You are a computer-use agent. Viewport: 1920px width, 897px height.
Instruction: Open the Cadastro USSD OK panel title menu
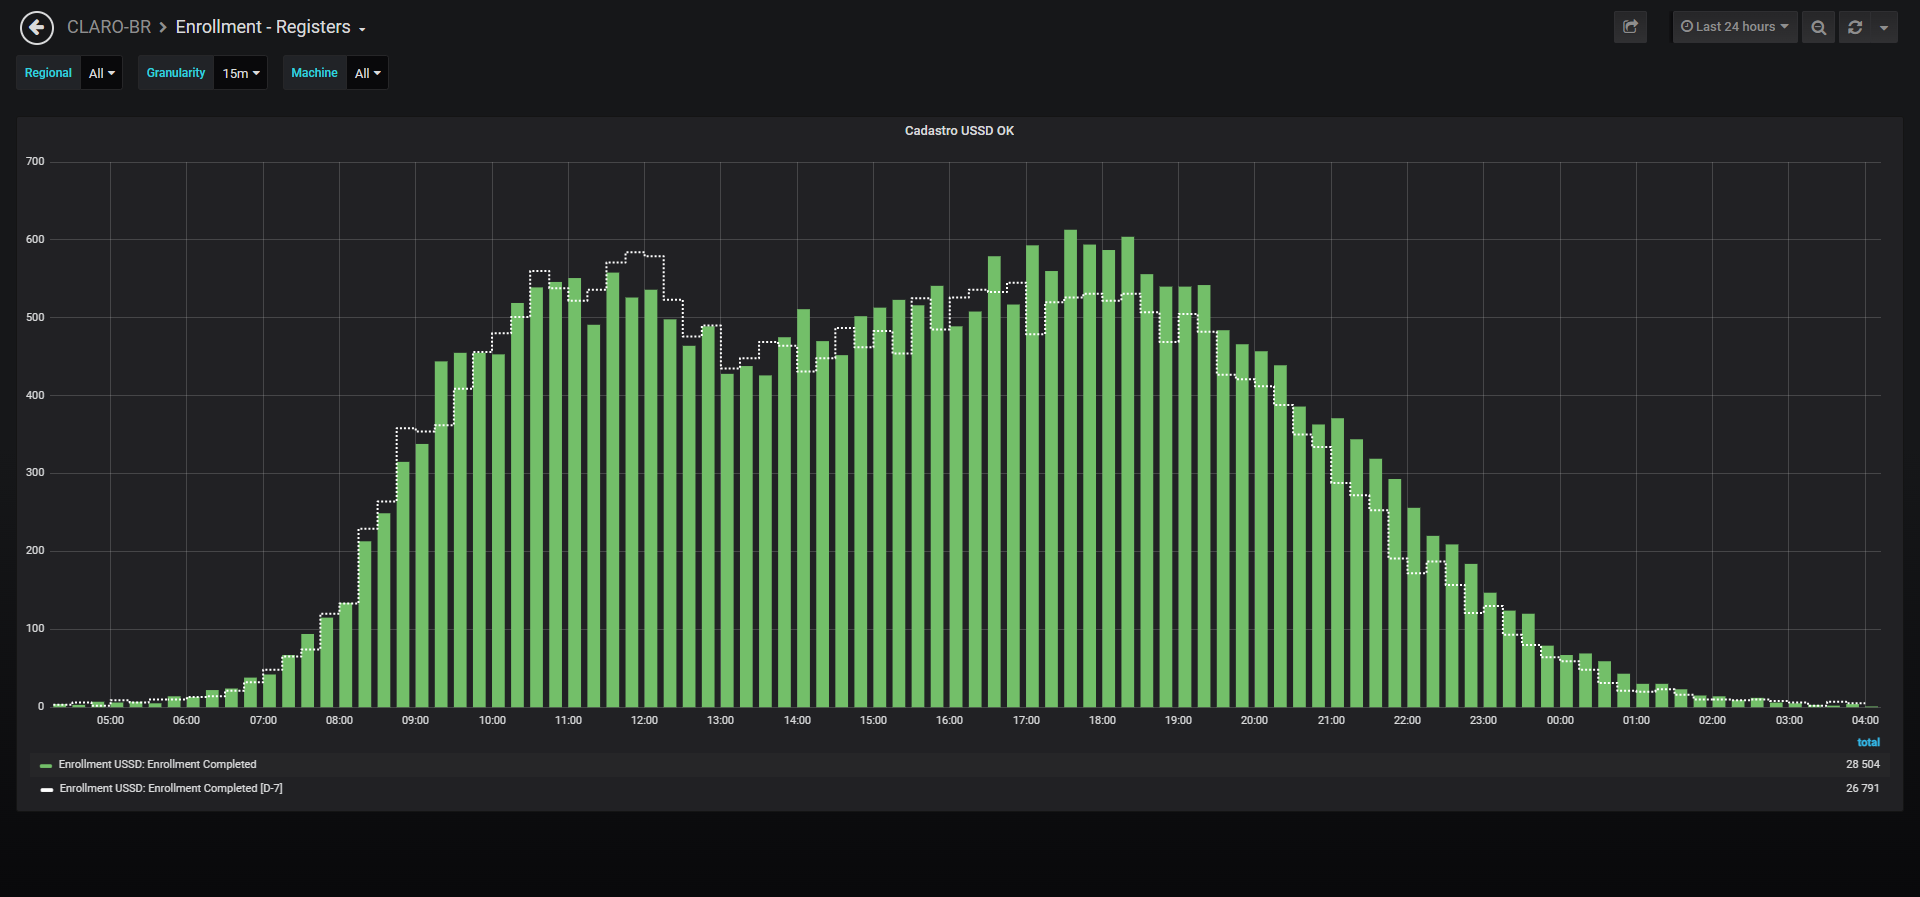(x=959, y=131)
